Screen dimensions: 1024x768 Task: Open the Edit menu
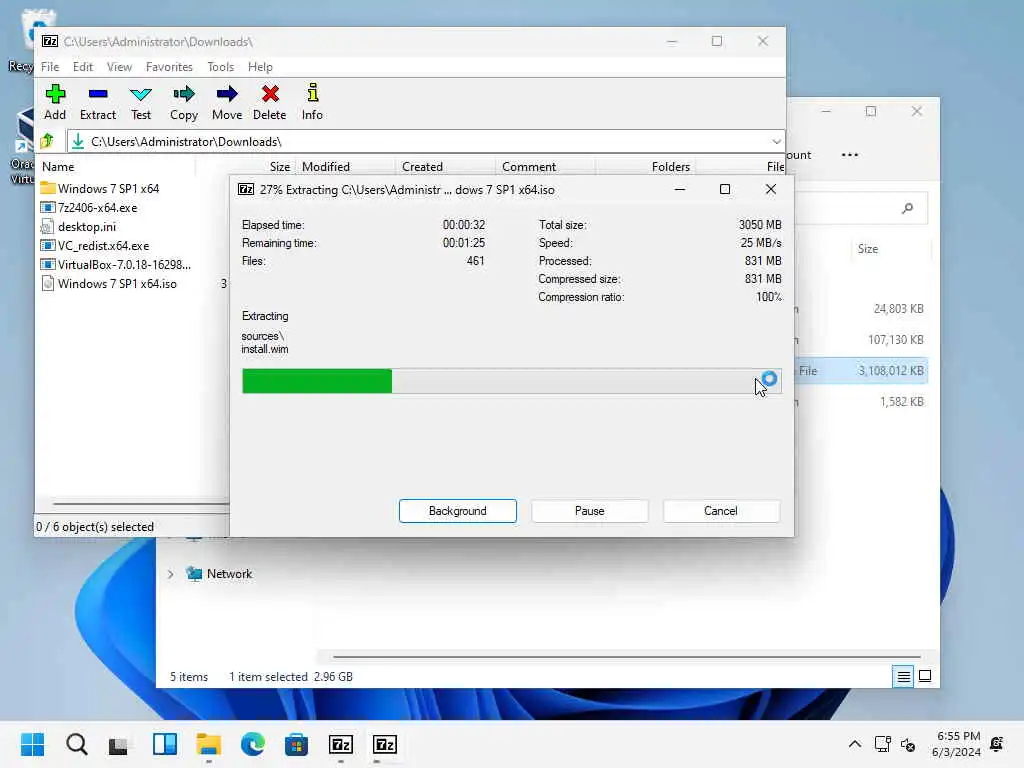coord(83,67)
